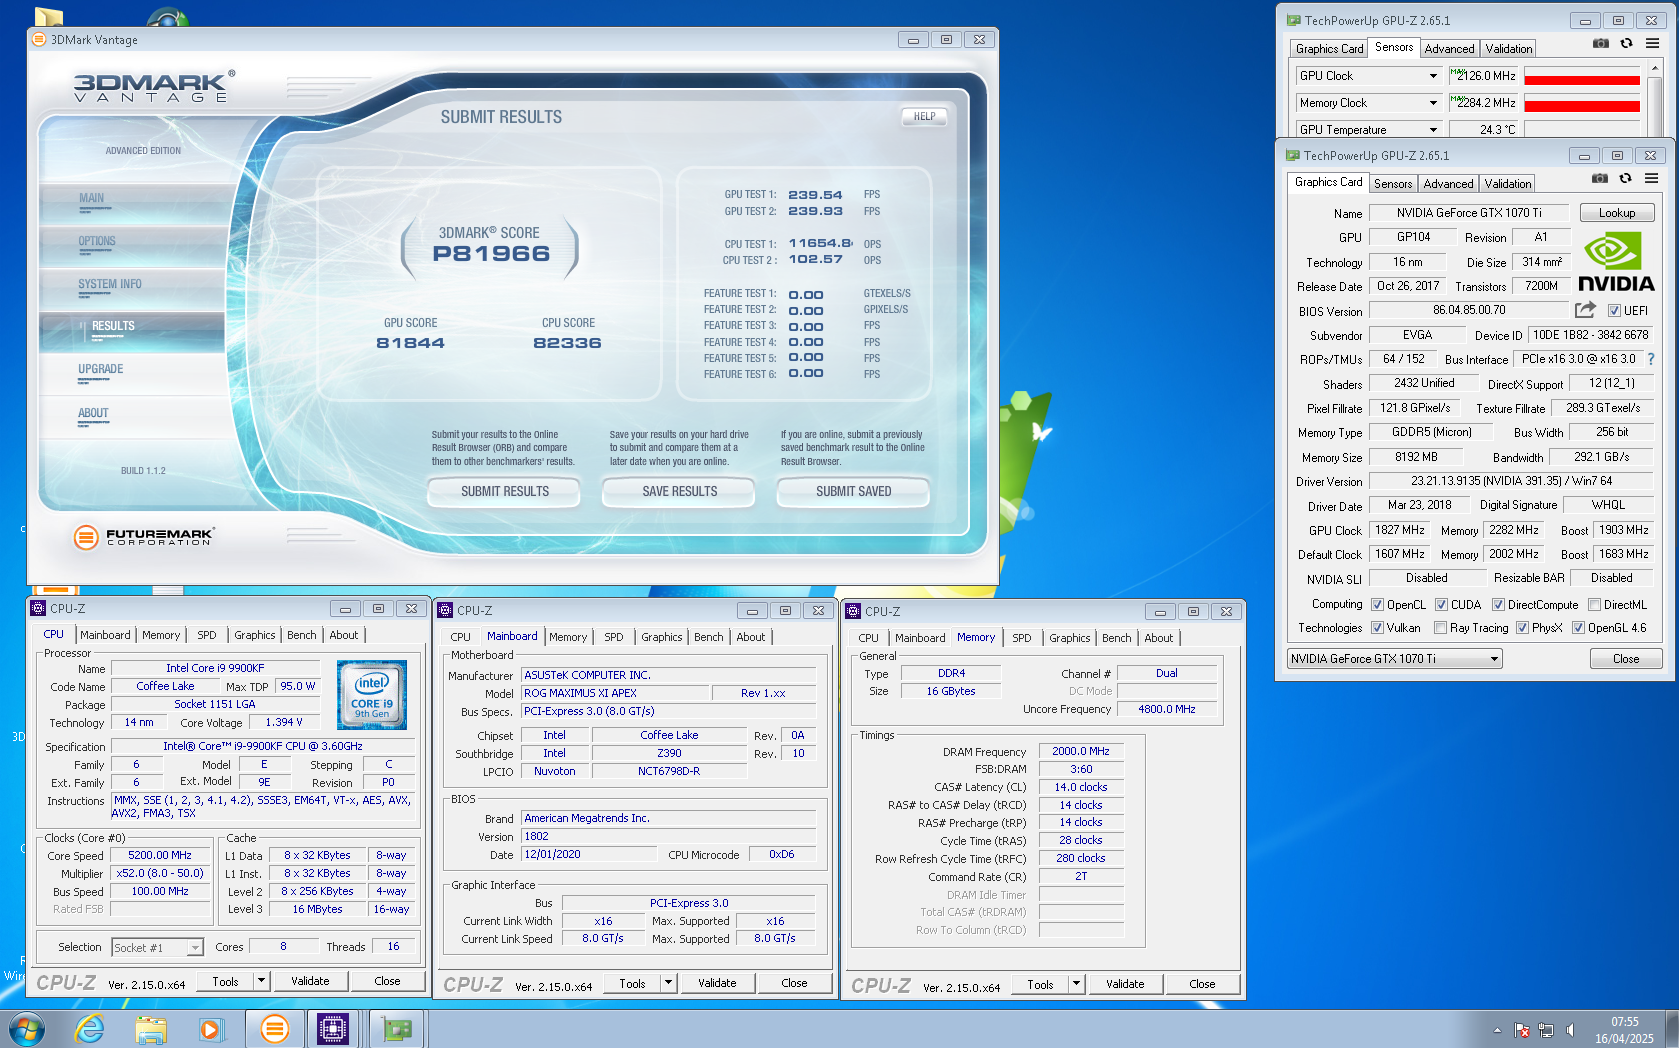Viewport: 1679px width, 1048px height.
Task: Click the Memory Clock red sensor graph bar
Action: 1581,106
